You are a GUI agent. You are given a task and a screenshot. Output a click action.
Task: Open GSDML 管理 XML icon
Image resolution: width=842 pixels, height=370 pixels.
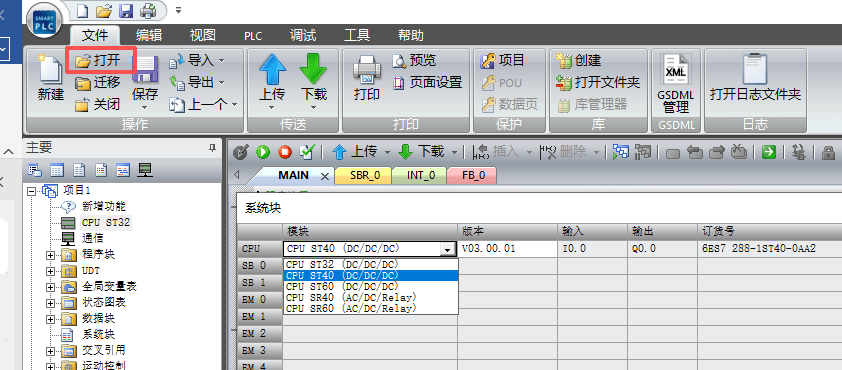click(x=676, y=70)
